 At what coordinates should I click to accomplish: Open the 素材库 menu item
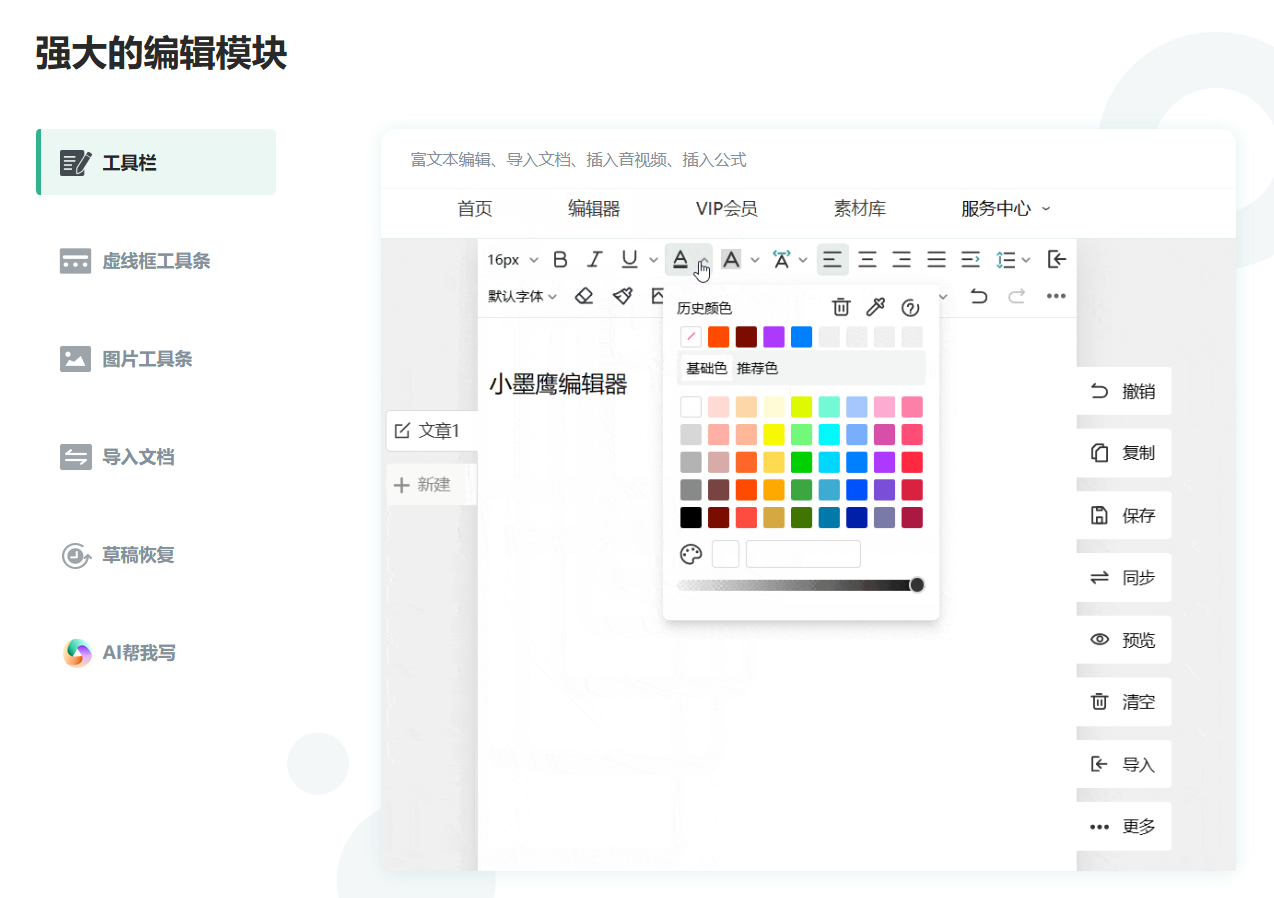coord(859,209)
